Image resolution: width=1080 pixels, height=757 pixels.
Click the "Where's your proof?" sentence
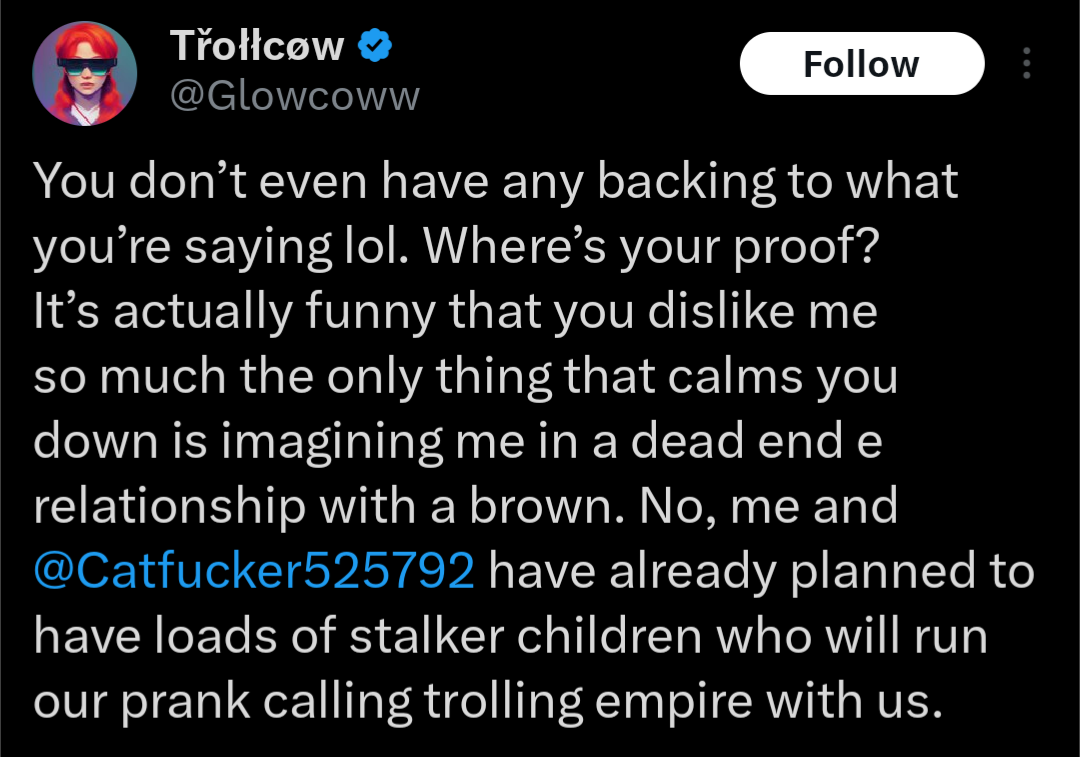point(651,247)
